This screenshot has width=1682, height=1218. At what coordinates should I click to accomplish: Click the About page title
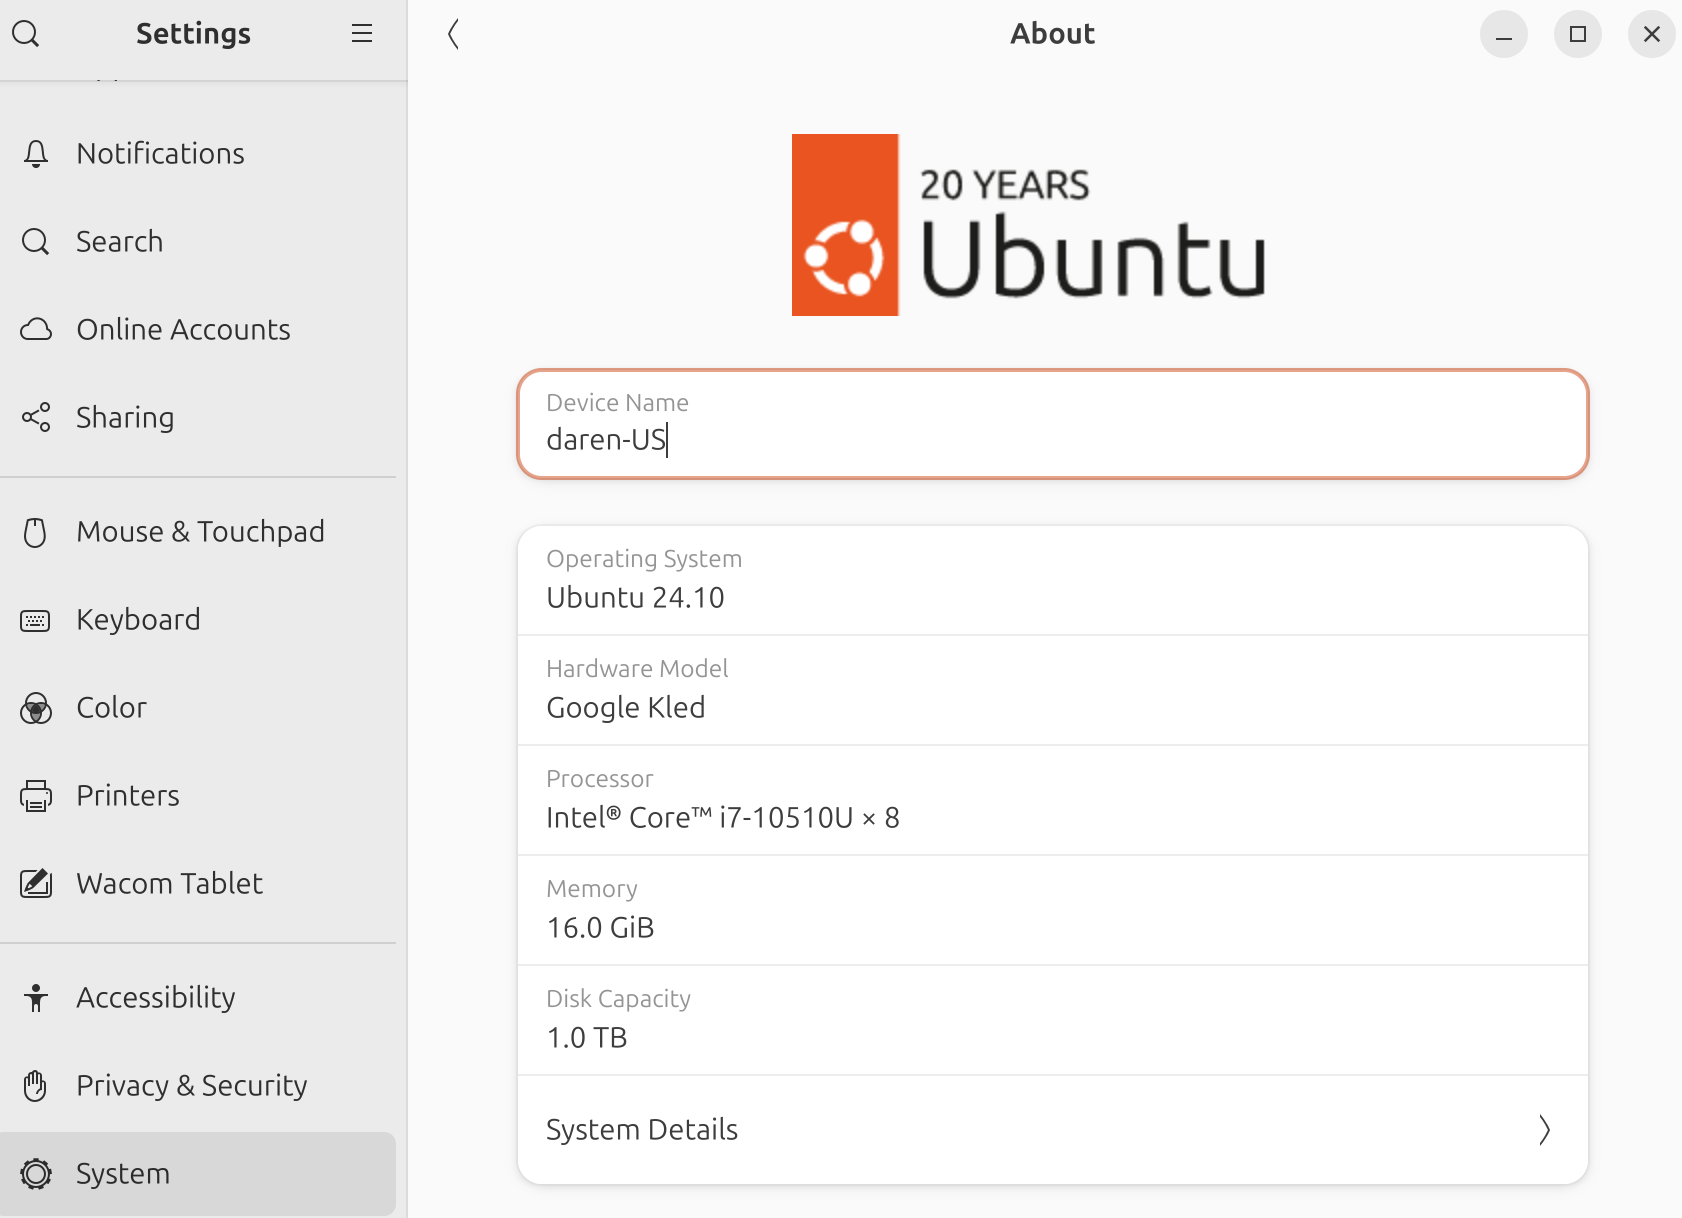[1053, 34]
